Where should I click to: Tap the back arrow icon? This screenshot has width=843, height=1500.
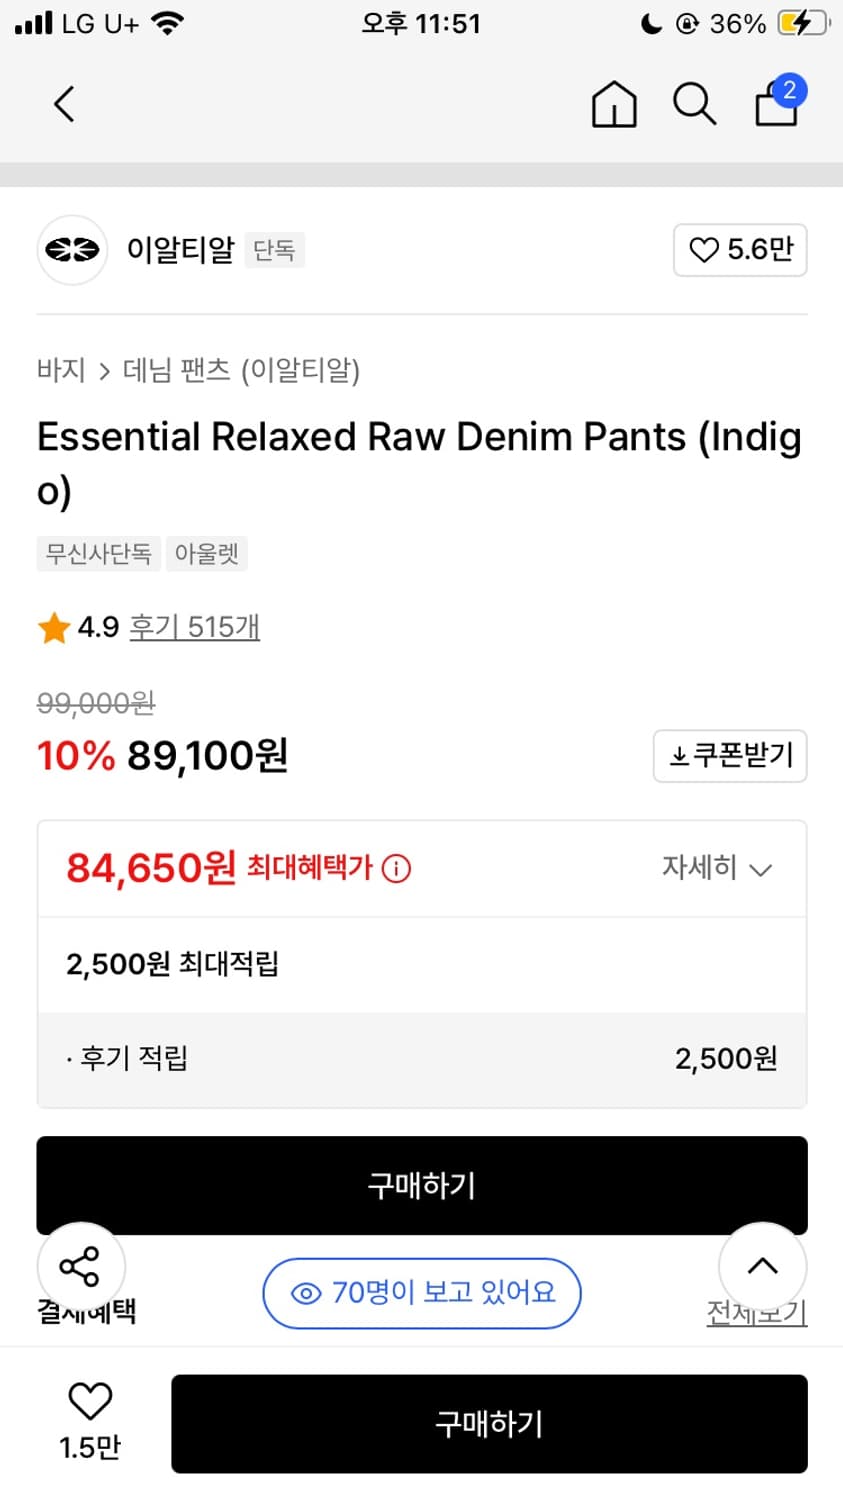click(65, 104)
